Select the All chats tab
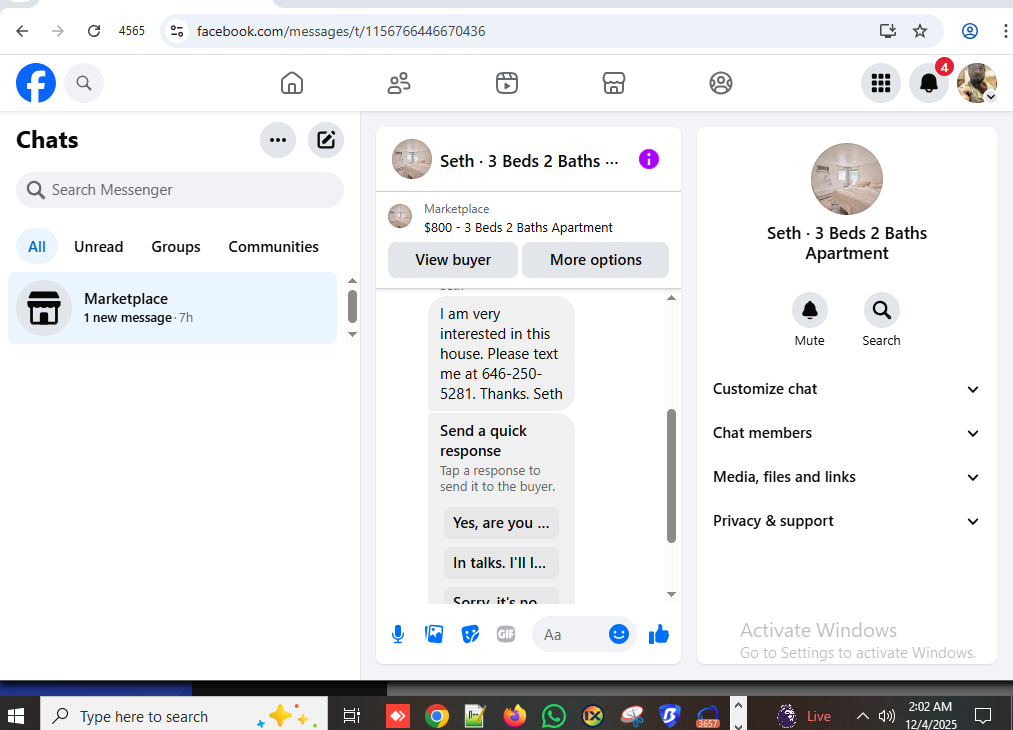This screenshot has height=730, width=1013. (37, 247)
